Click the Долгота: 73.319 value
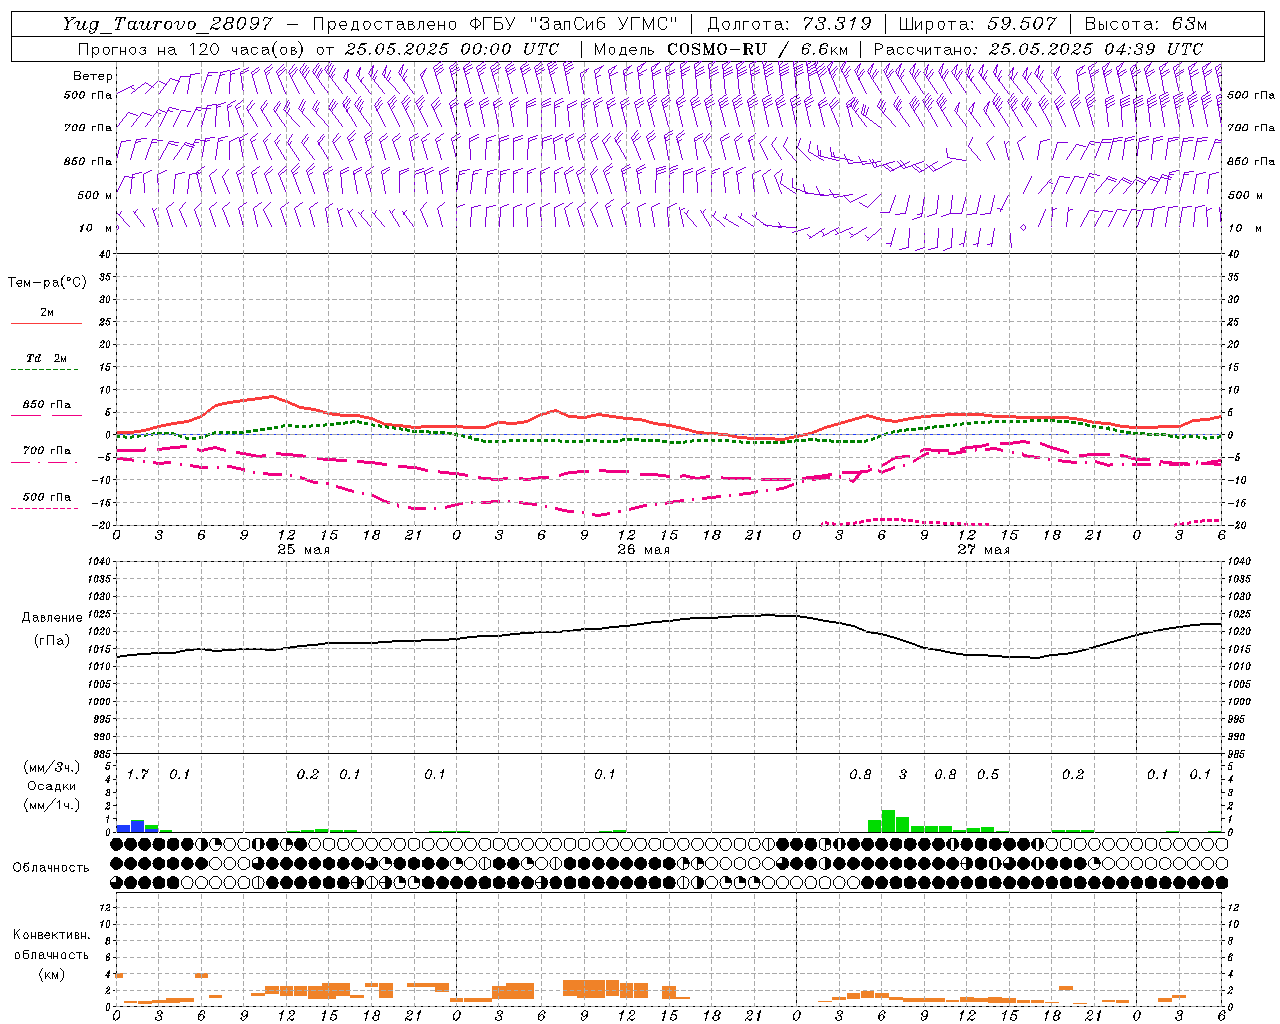 tap(790, 24)
